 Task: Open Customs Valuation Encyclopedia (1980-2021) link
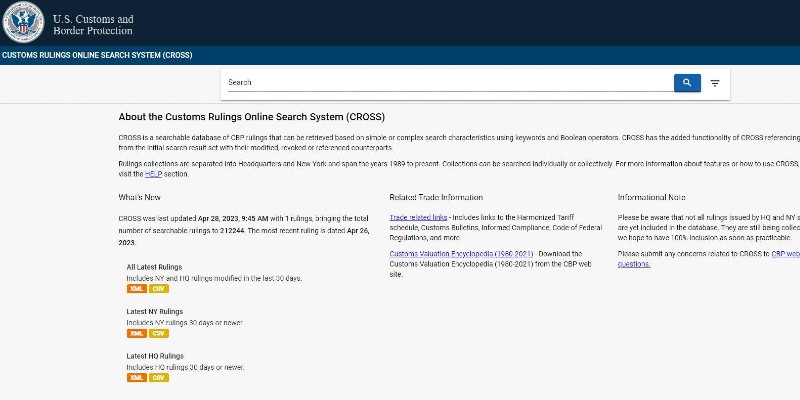[461, 254]
